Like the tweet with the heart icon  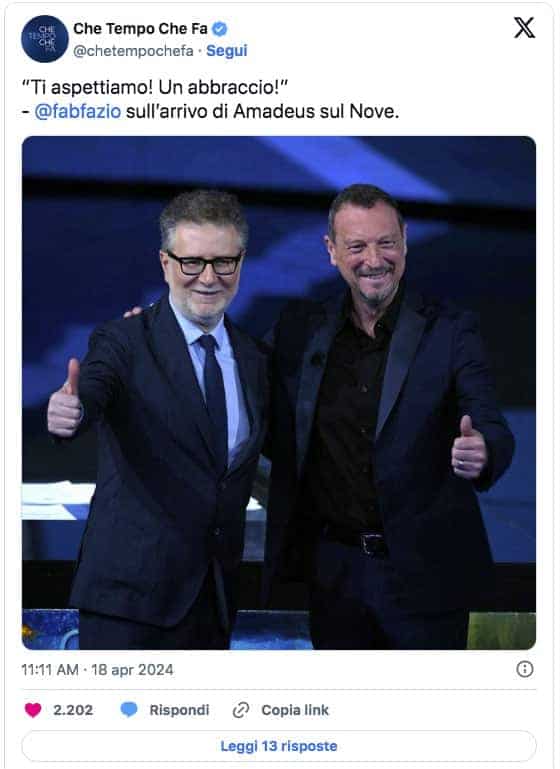(33, 710)
